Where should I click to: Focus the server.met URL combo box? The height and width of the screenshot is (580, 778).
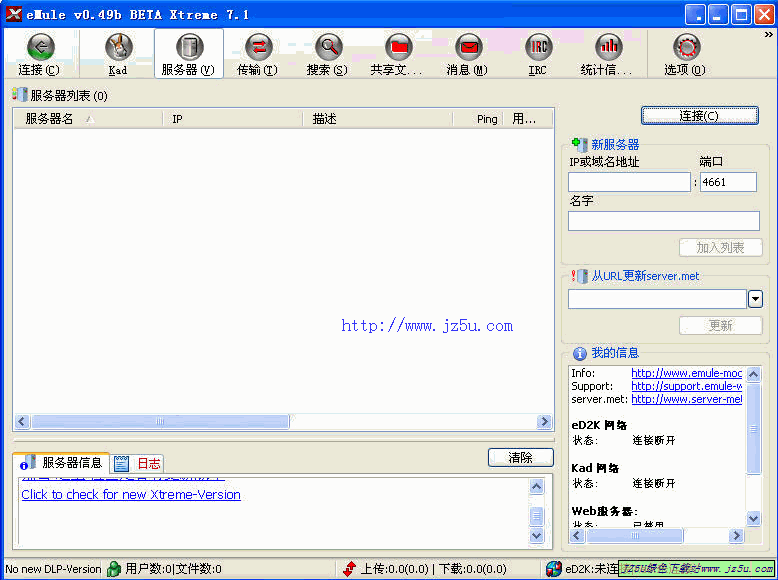click(x=657, y=299)
